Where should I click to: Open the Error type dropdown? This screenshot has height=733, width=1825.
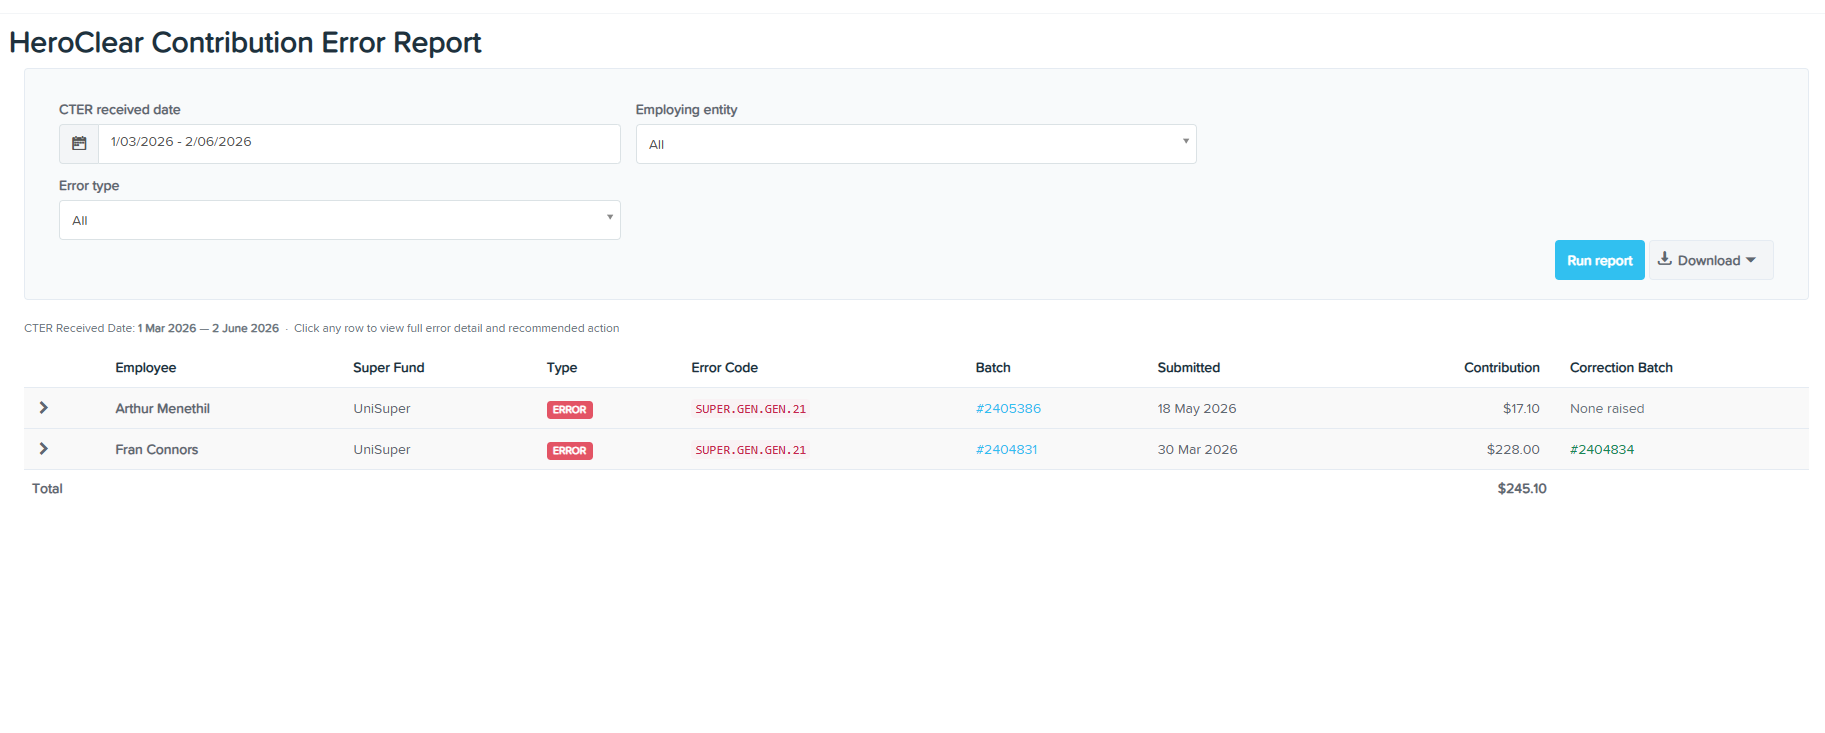pyautogui.click(x=340, y=220)
